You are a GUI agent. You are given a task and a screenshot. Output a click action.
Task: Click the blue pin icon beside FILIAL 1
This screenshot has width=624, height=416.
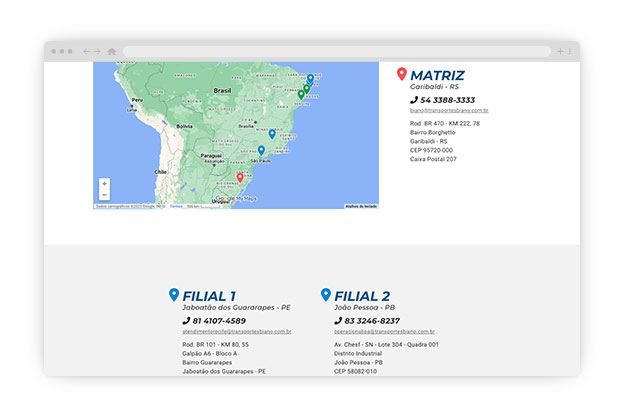click(174, 295)
